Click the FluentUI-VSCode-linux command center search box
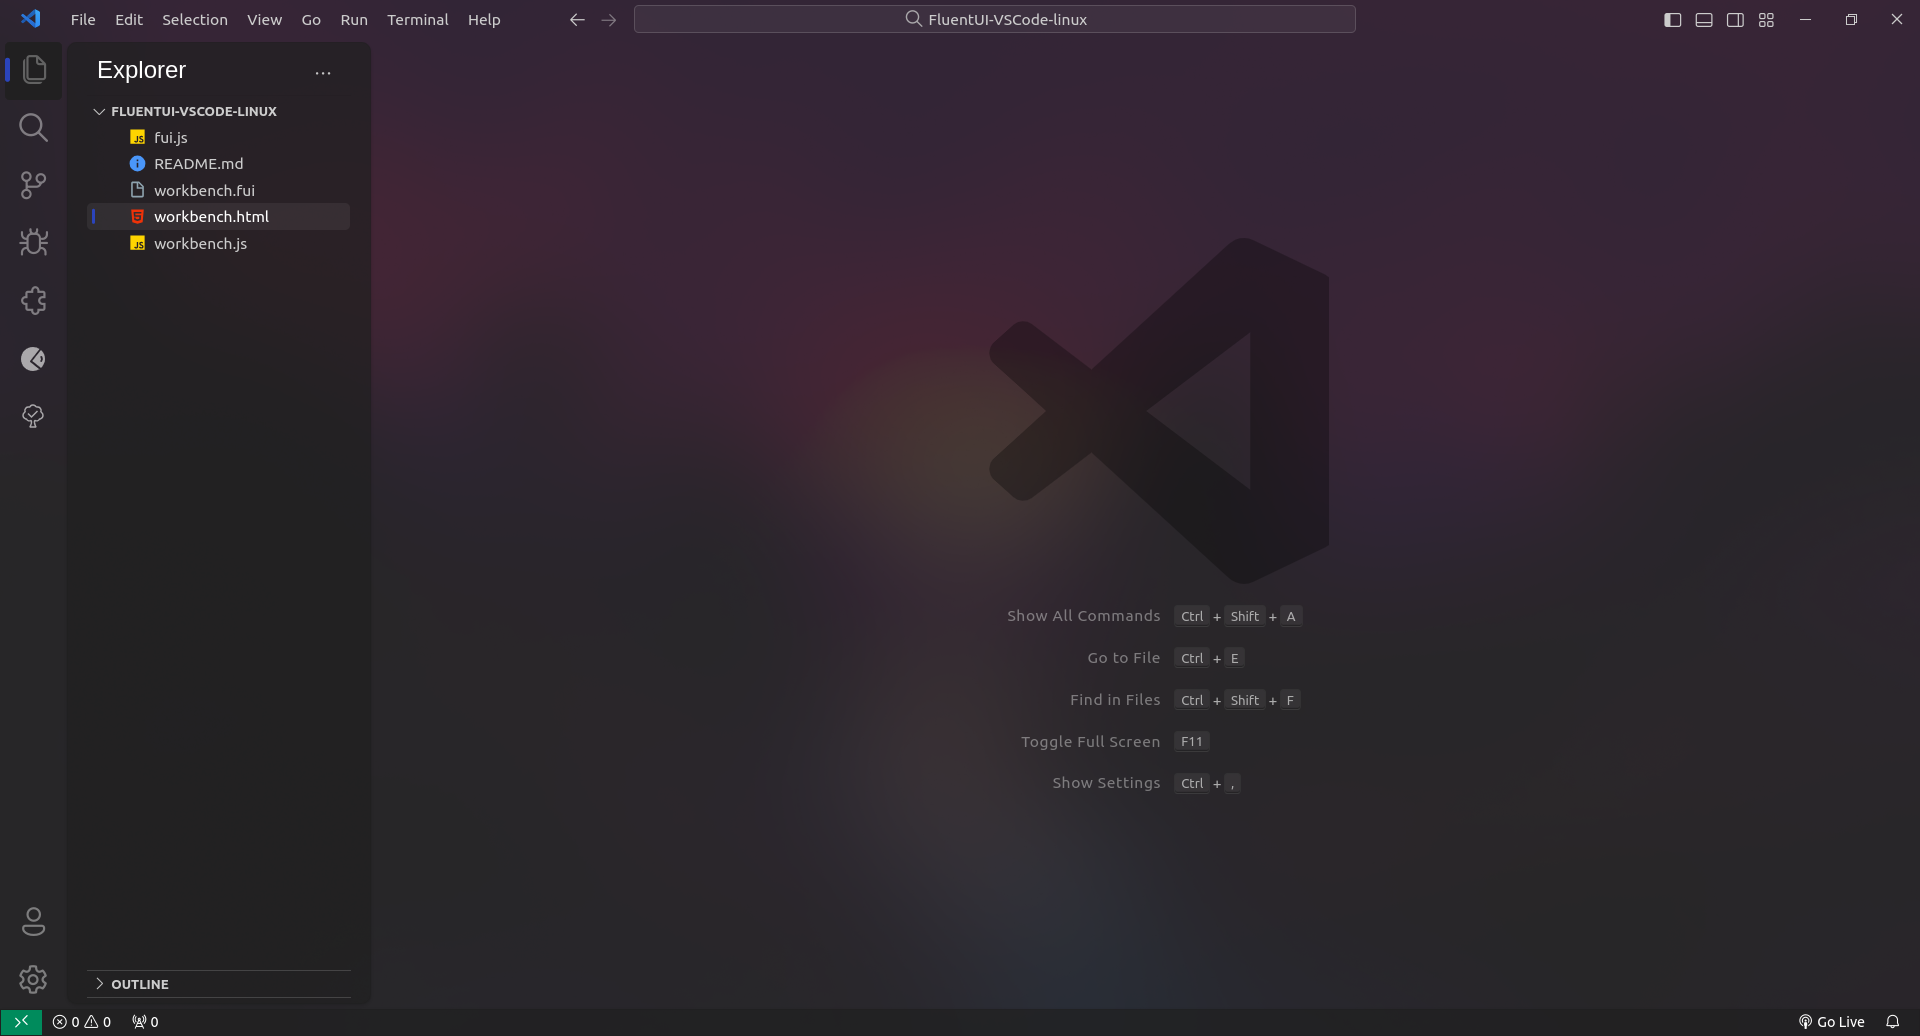The width and height of the screenshot is (1920, 1036). (995, 19)
